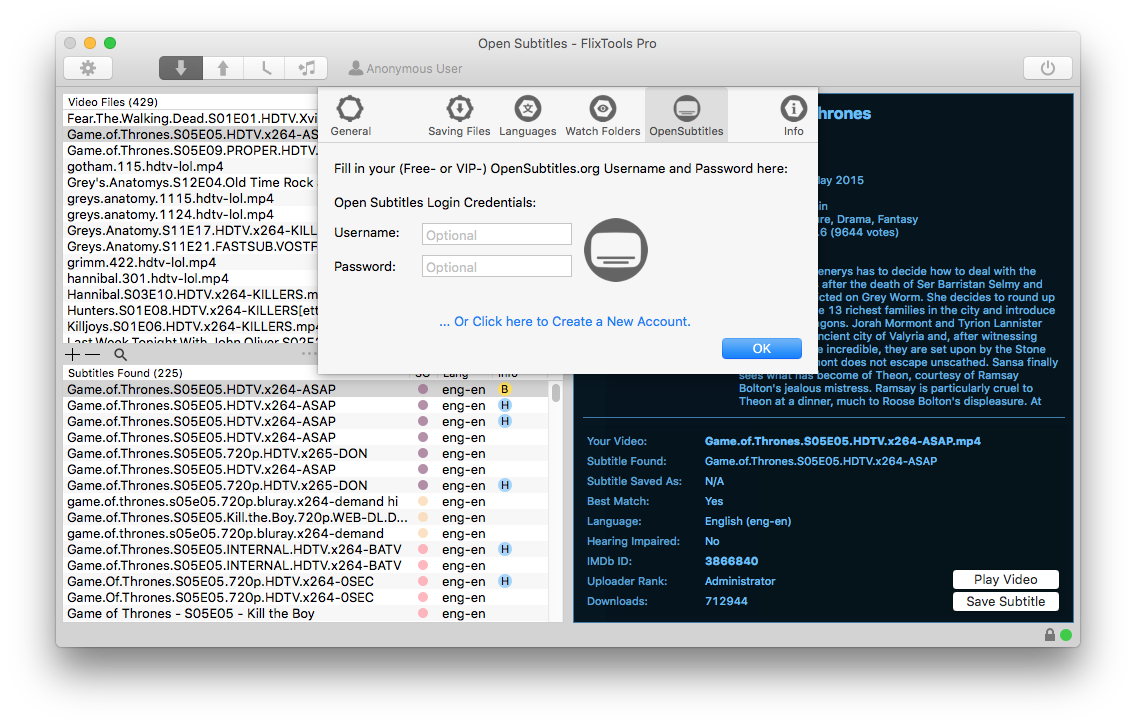Open the General preferences tab
Image resolution: width=1136 pixels, height=727 pixels.
pyautogui.click(x=351, y=116)
